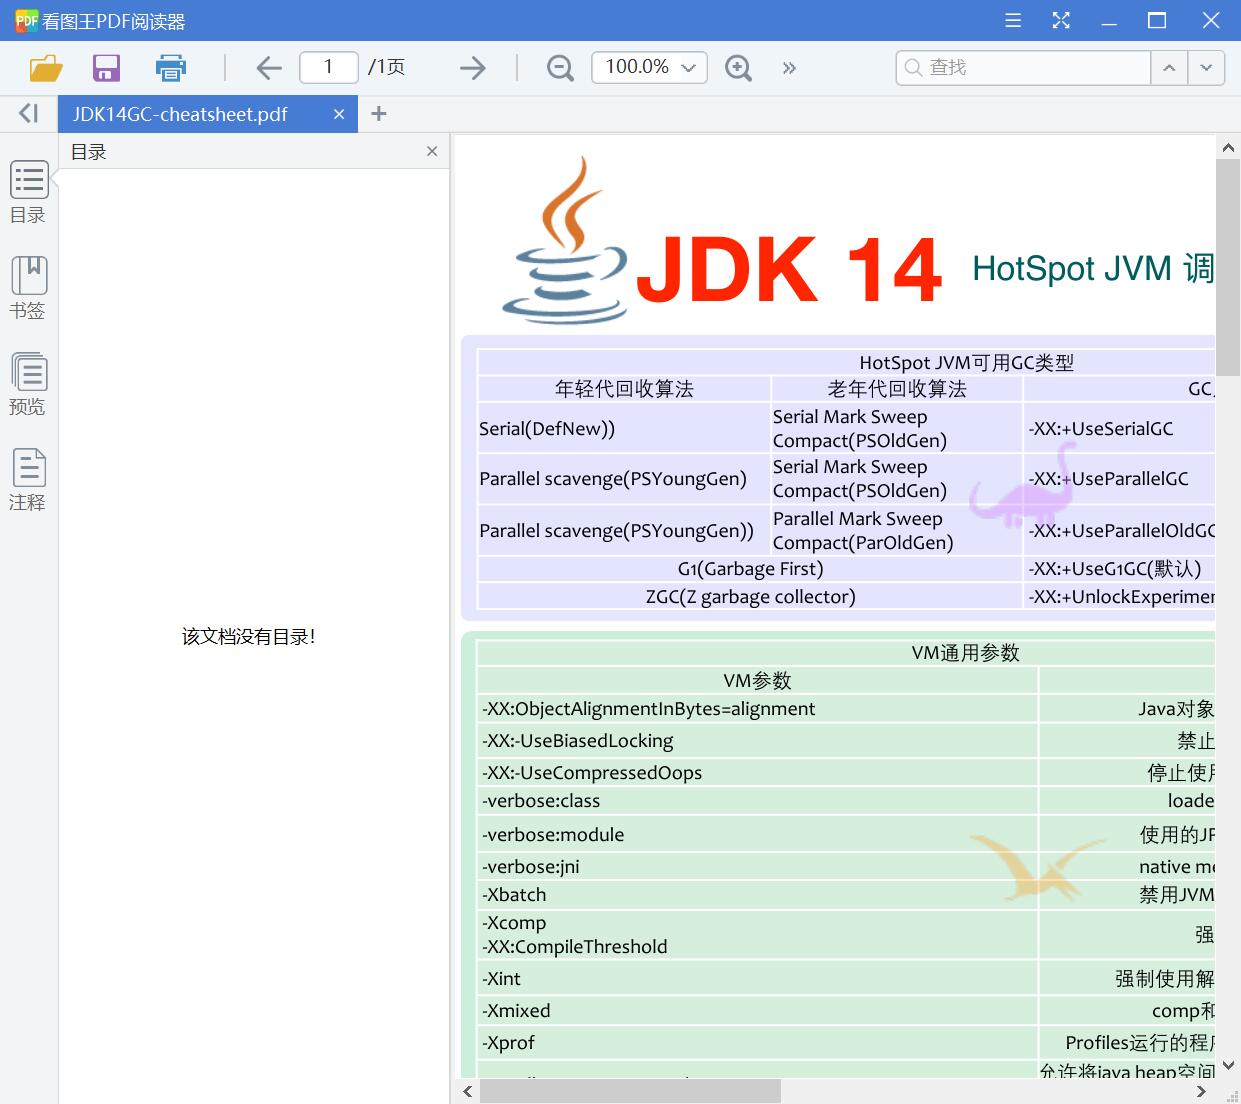Click the G1(Garbage First) row
The width and height of the screenshot is (1241, 1104).
tap(750, 569)
